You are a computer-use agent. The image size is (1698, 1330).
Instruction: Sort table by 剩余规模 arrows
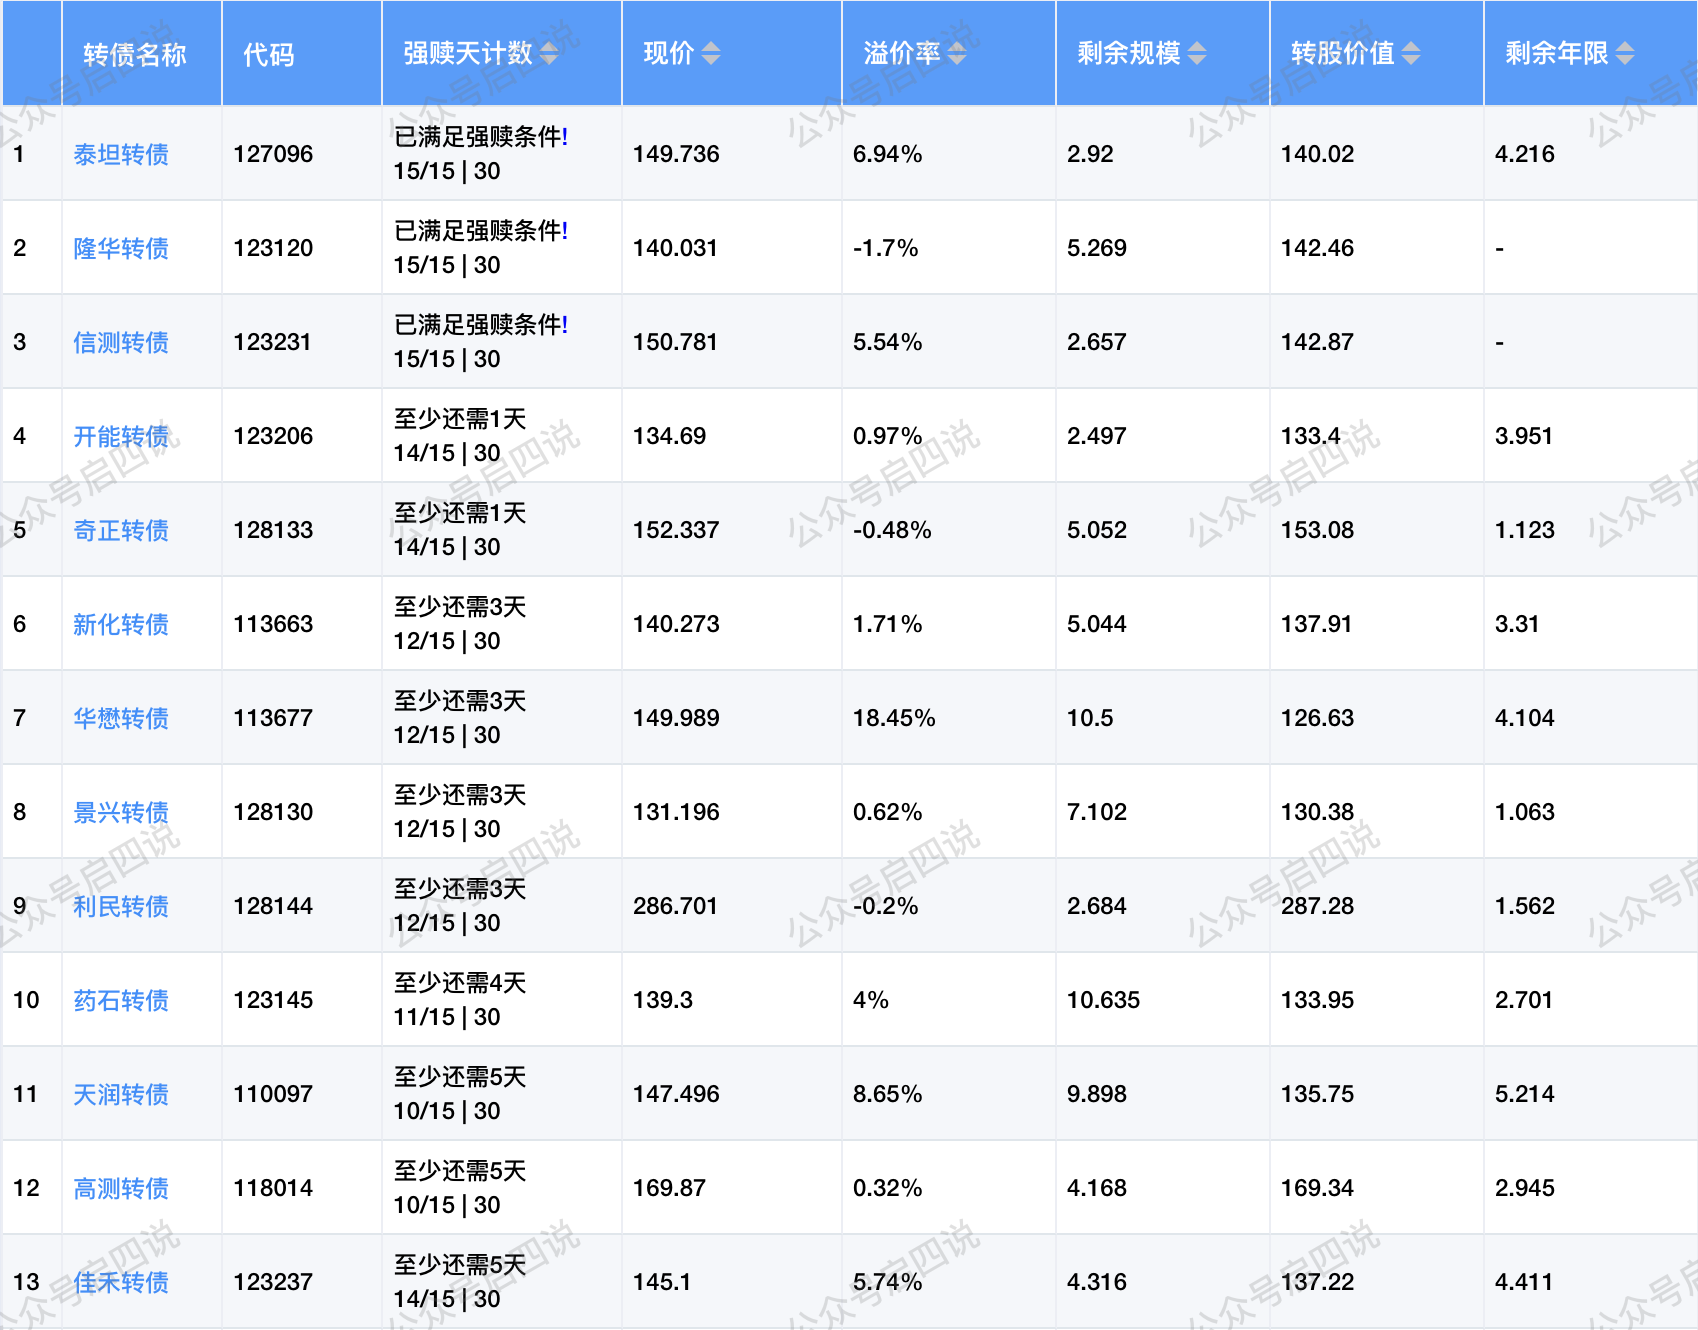pyautogui.click(x=1197, y=54)
